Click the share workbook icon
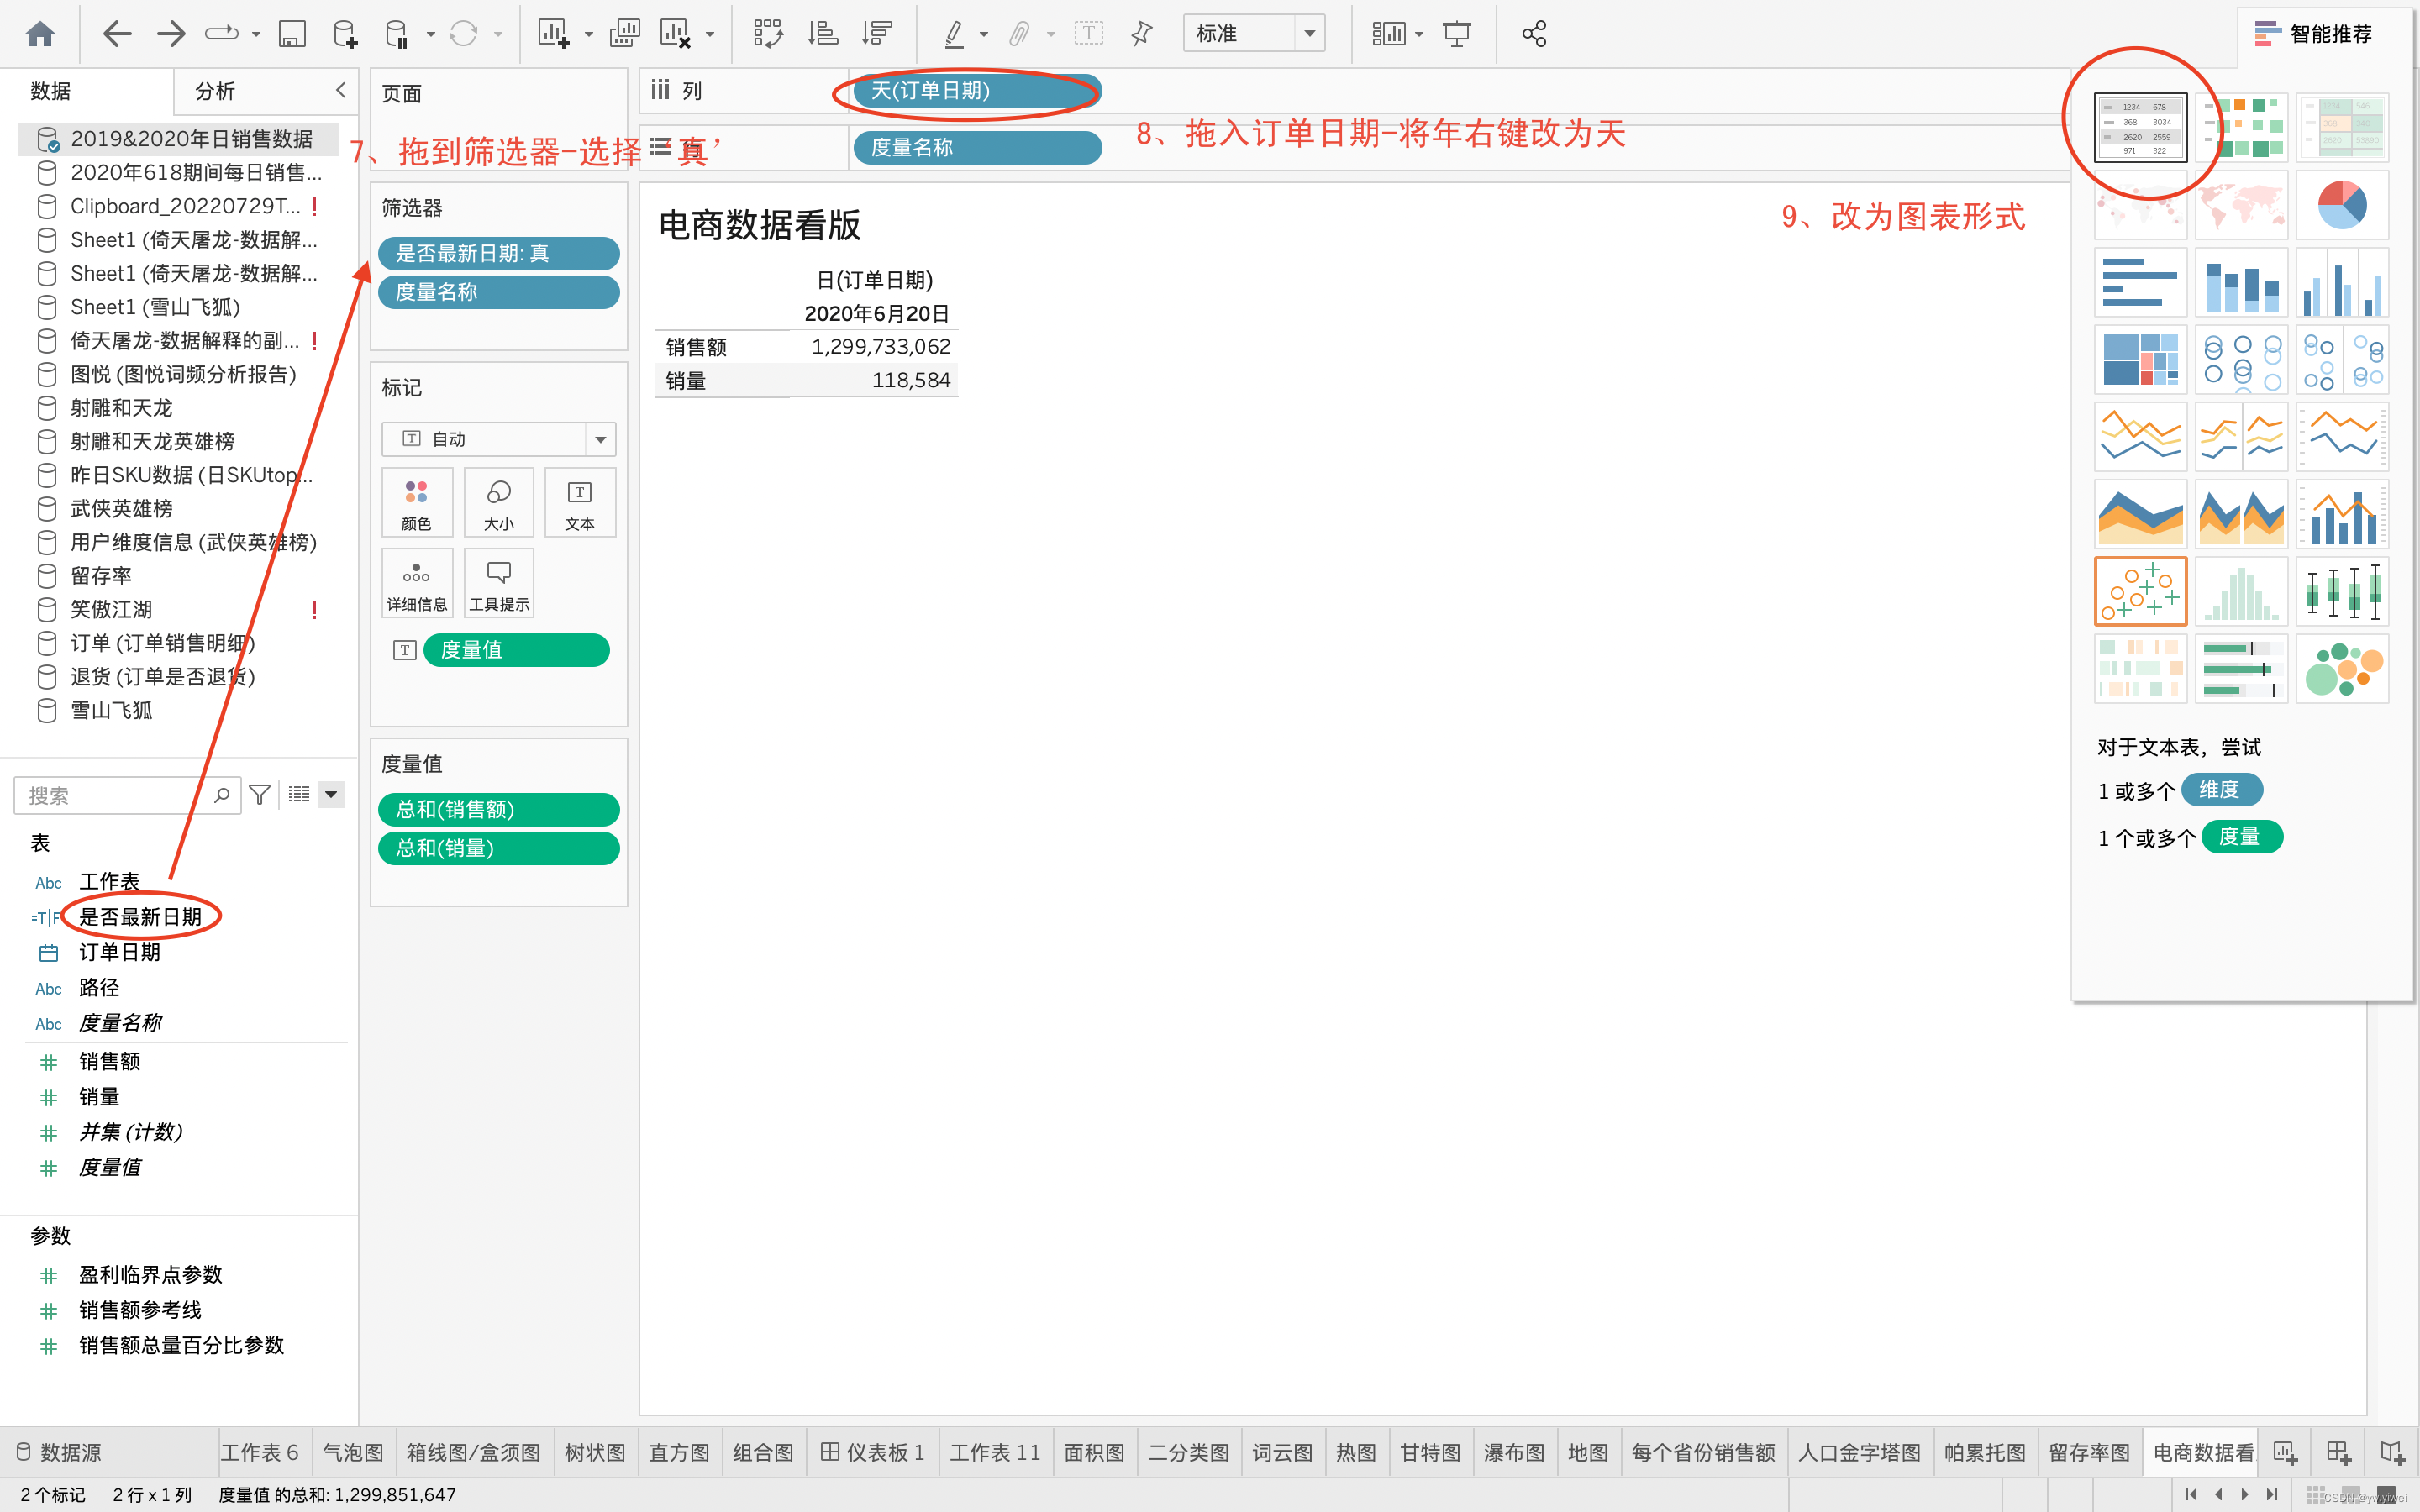Viewport: 2420px width, 1512px height. (1534, 34)
